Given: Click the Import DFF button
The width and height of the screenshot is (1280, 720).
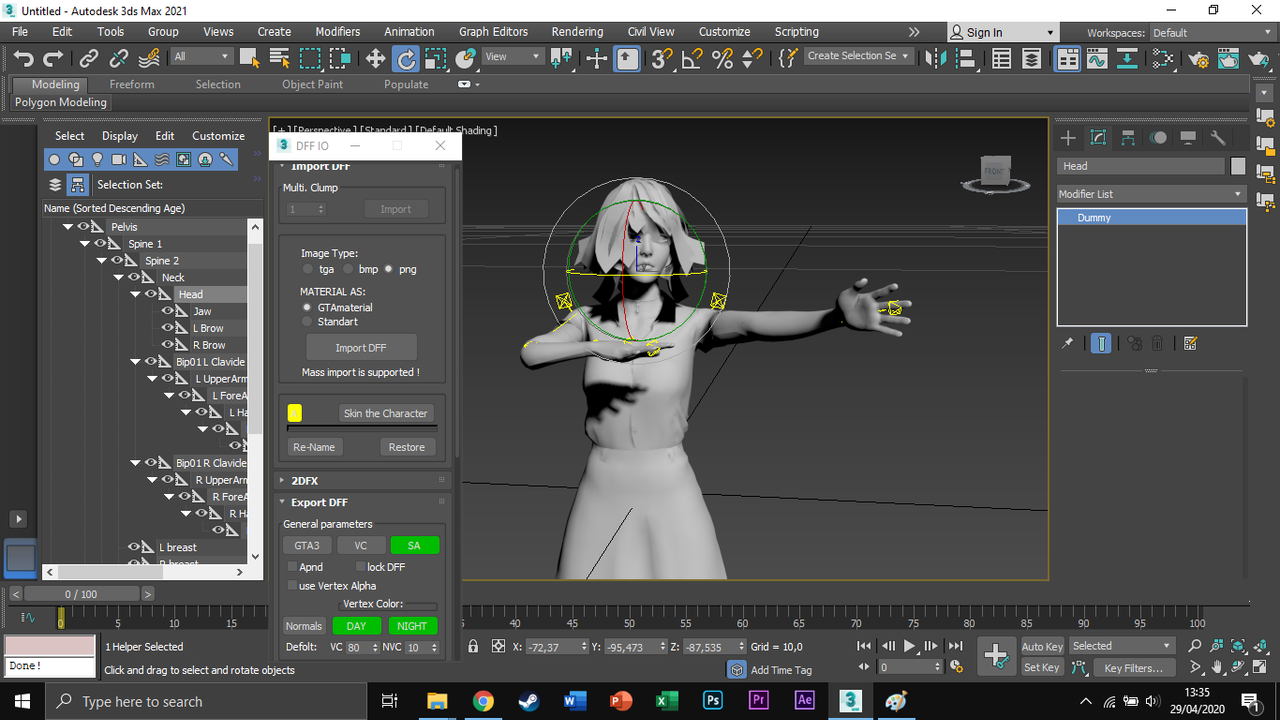Looking at the screenshot, I should pos(361,348).
